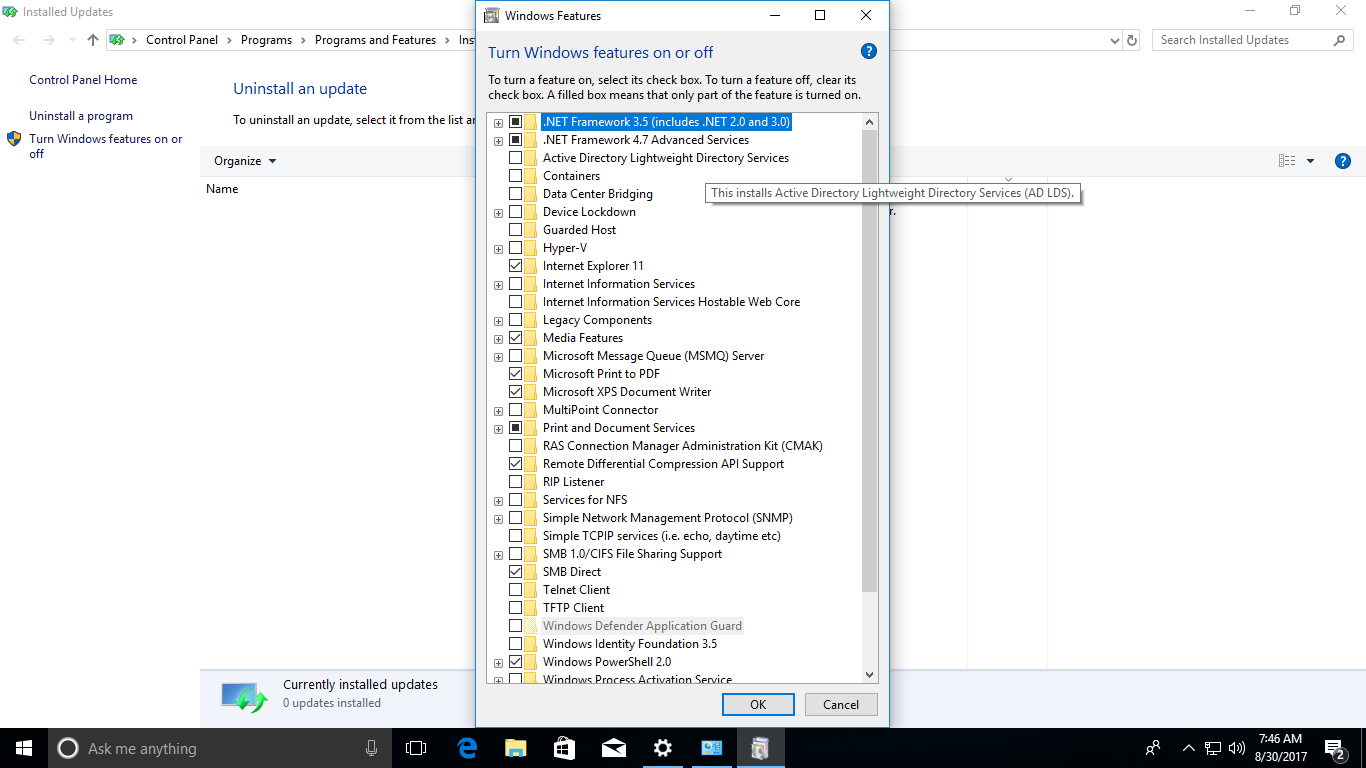Click the features list scroll up arrow
Viewport: 1366px width, 768px height.
[x=869, y=122]
